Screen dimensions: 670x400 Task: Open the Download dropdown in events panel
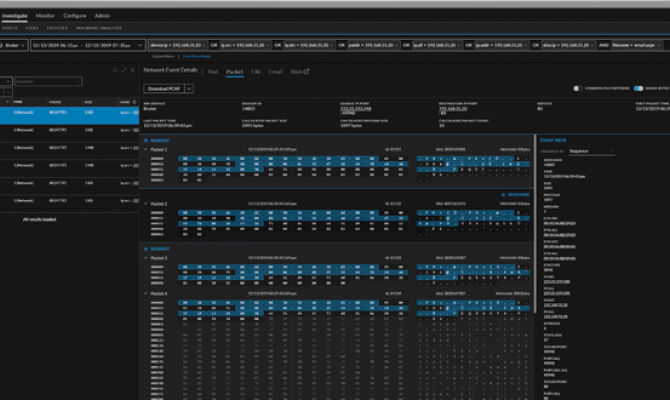48,81
